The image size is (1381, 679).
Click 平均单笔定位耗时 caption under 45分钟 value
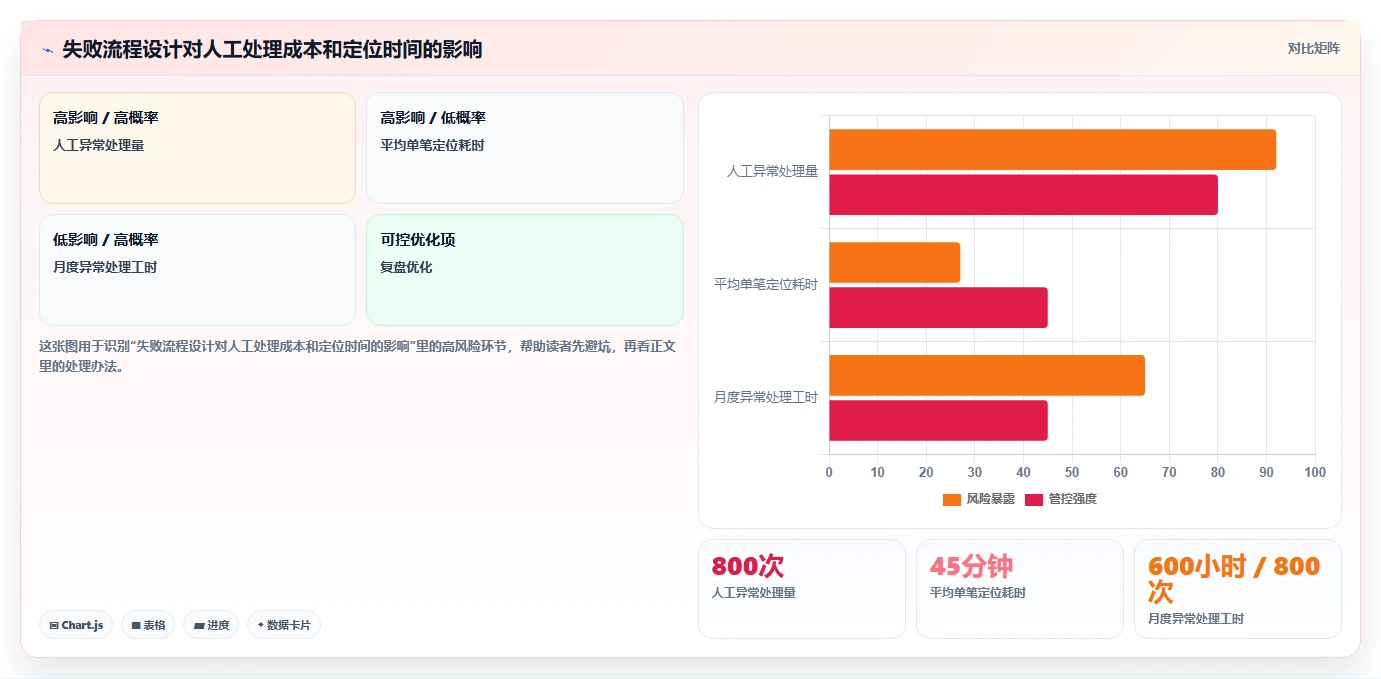click(978, 593)
